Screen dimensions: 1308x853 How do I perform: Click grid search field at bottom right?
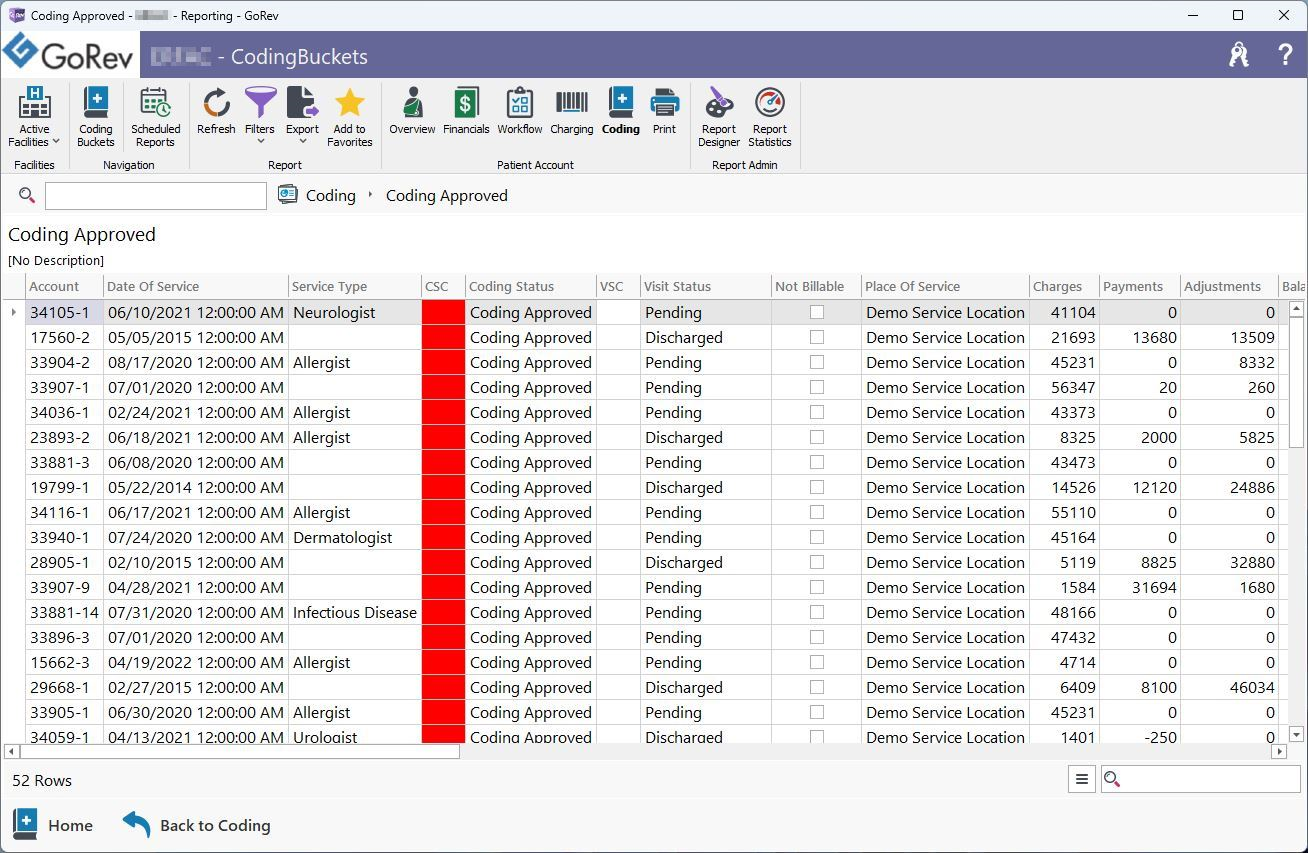[x=1200, y=780]
